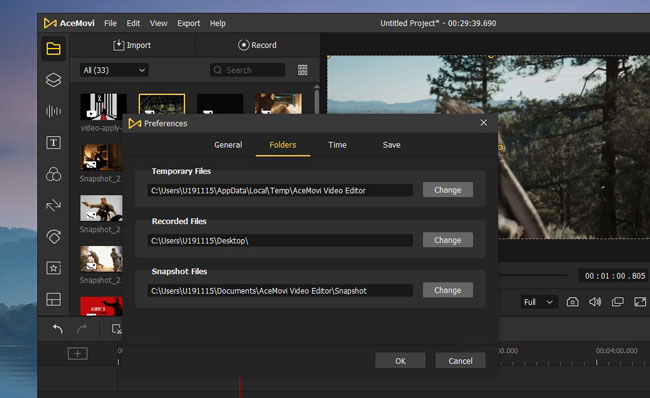
Task: Click Record in the media panel
Action: click(x=257, y=45)
